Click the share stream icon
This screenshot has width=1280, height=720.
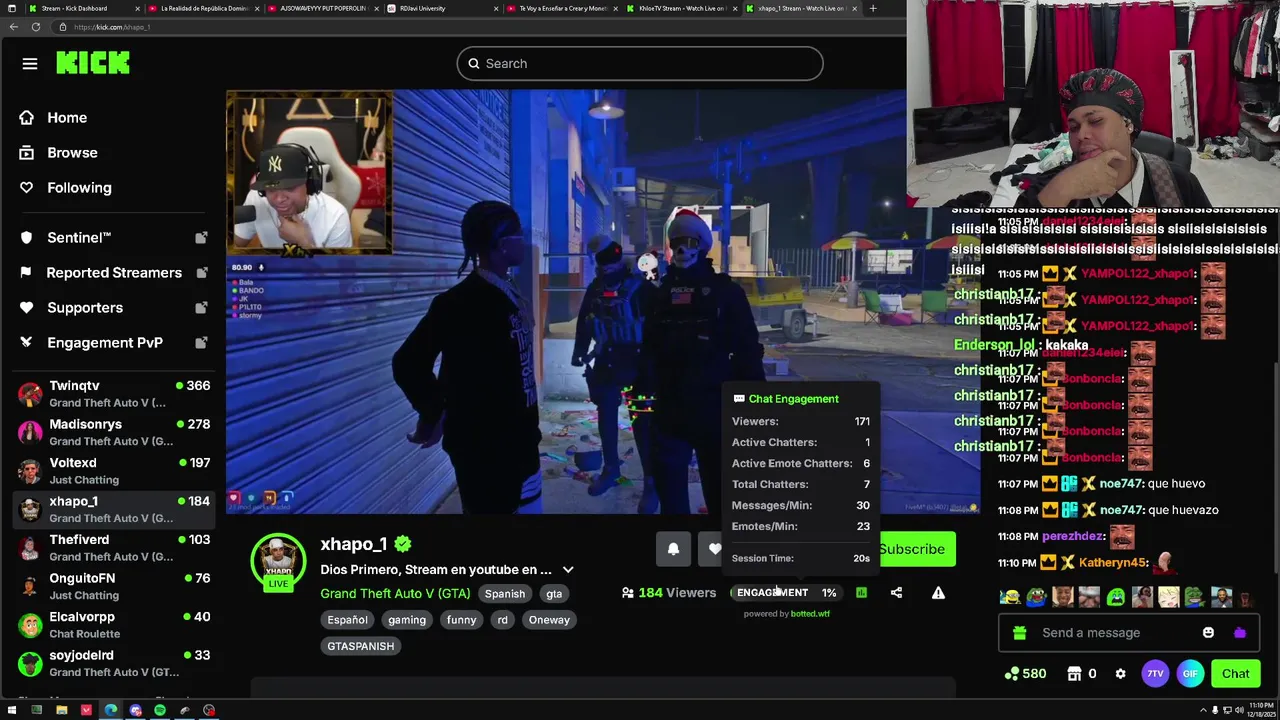896,593
